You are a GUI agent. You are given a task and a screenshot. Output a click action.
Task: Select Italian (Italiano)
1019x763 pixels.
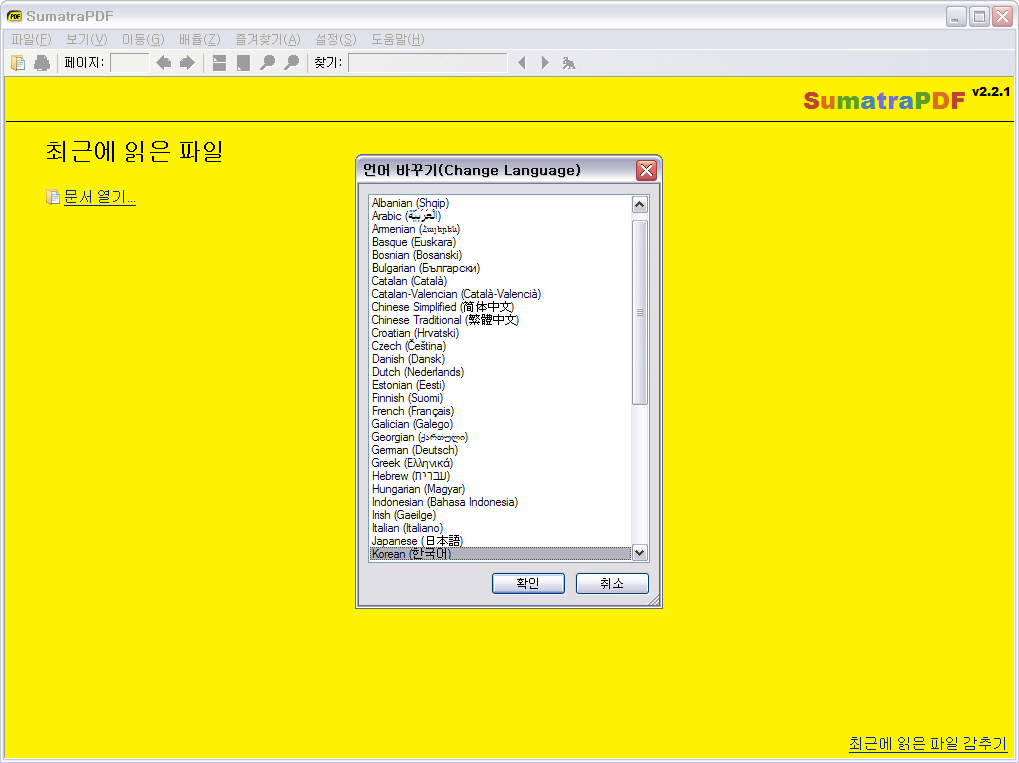500,528
